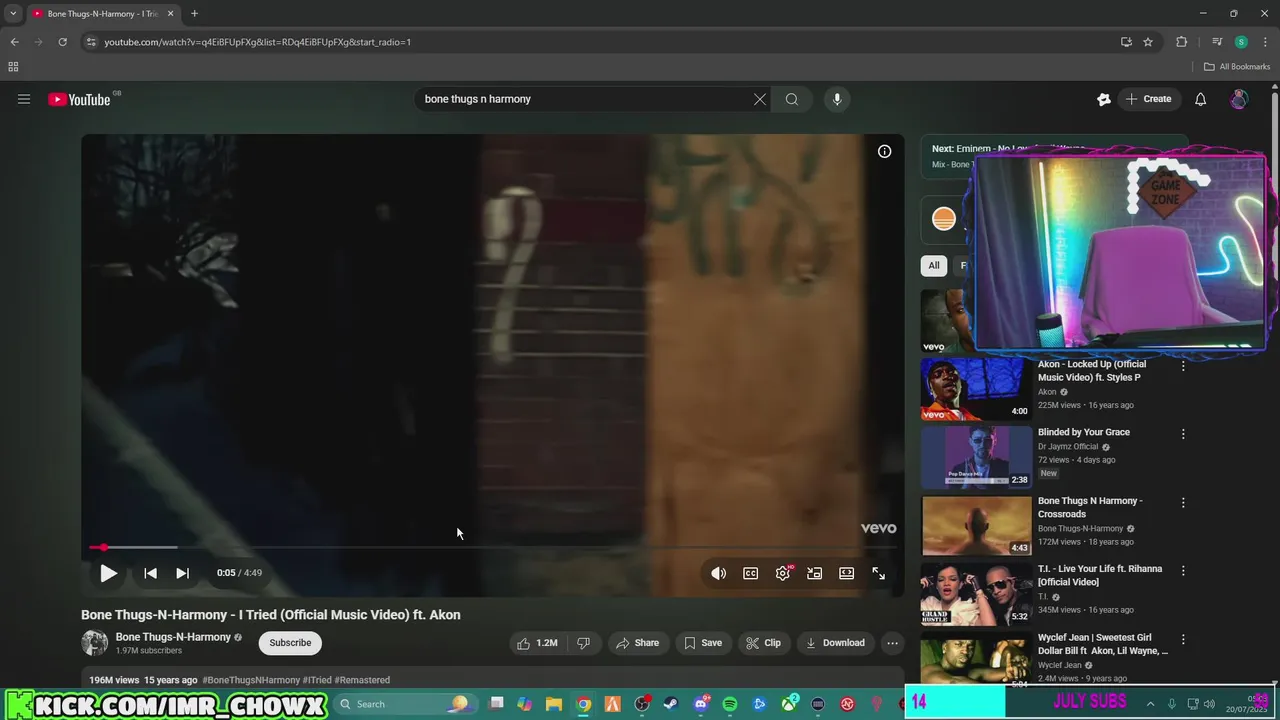Enter full screen mode
The height and width of the screenshot is (720, 1280).
pos(878,573)
